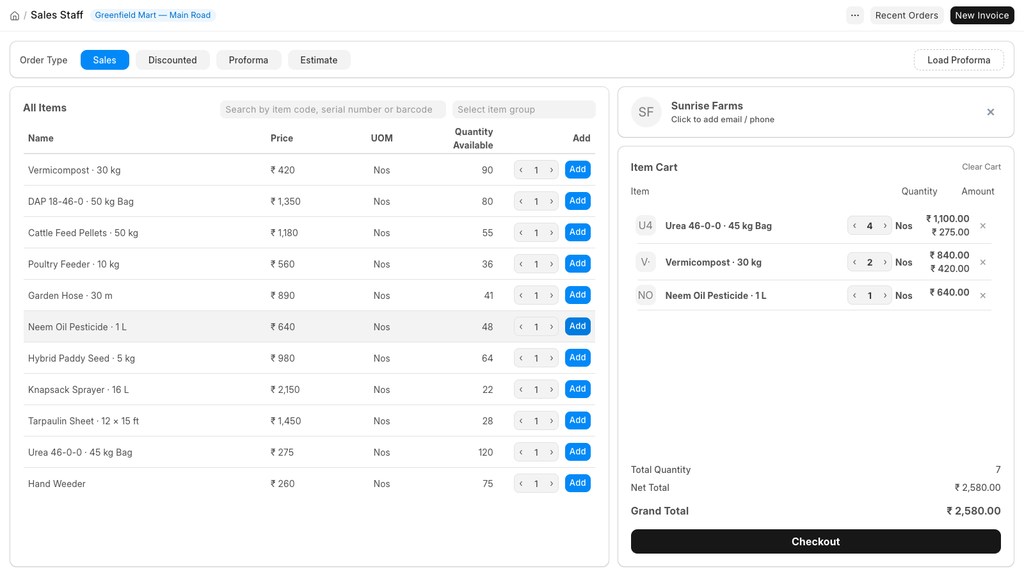Increase quantity for DAP 18-46-0 row
This screenshot has width=1024, height=576.
coord(552,201)
